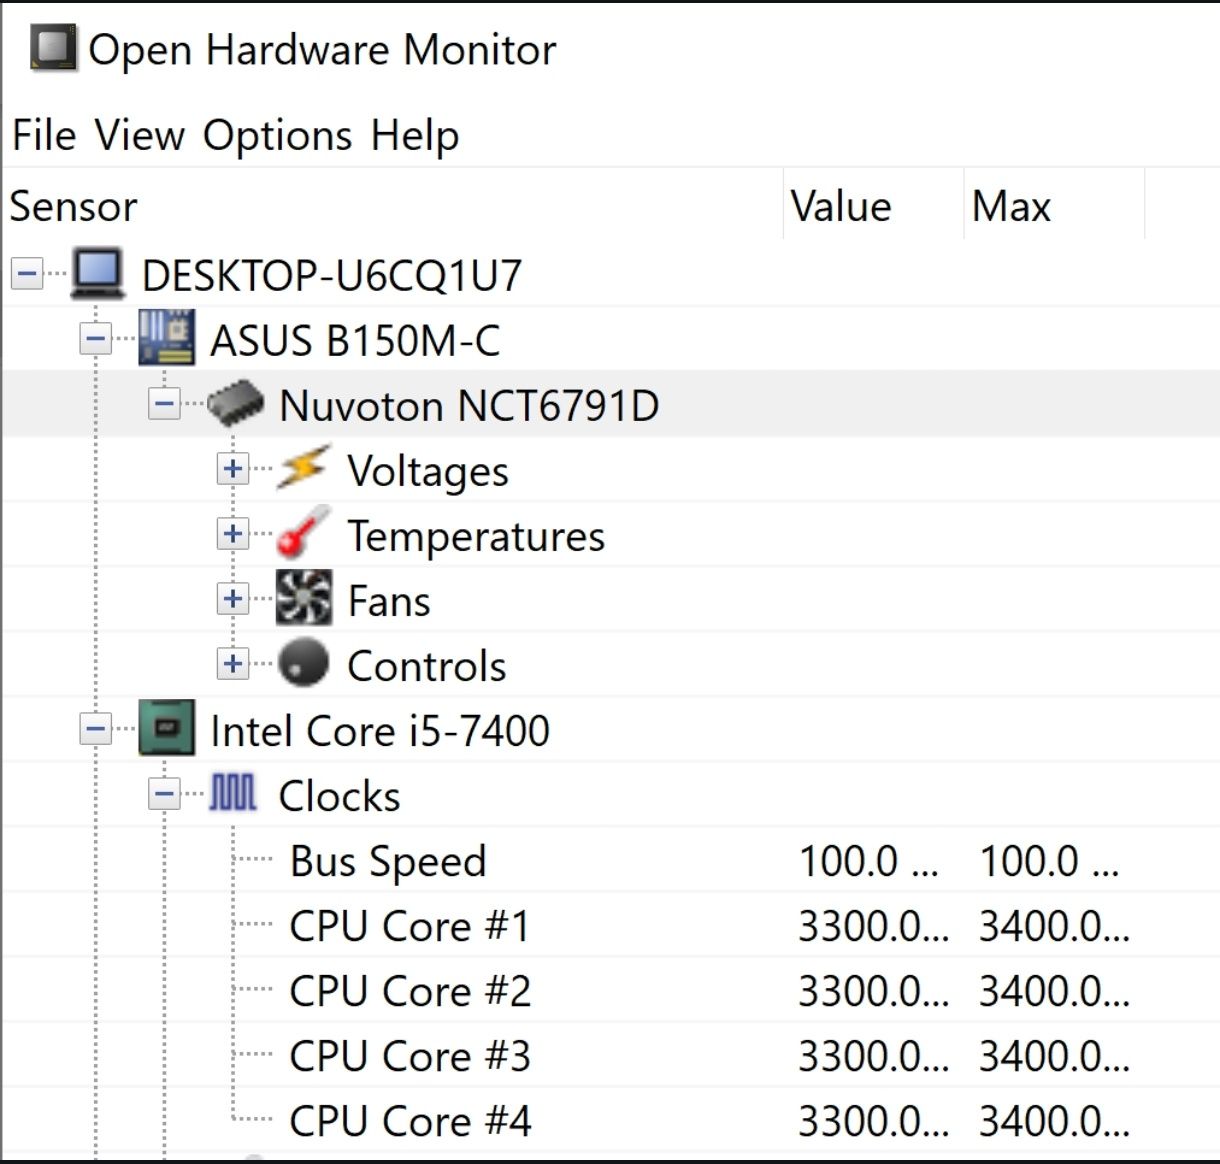Expand the Temperatures node
The image size is (1220, 1164).
[x=233, y=534]
